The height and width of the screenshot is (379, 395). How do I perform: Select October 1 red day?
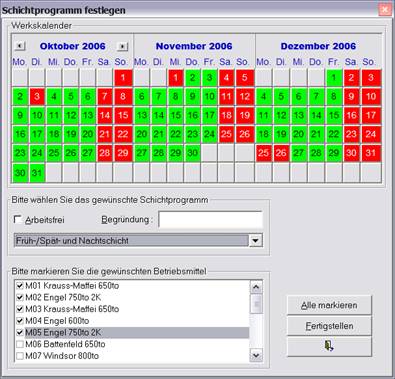pos(123,78)
